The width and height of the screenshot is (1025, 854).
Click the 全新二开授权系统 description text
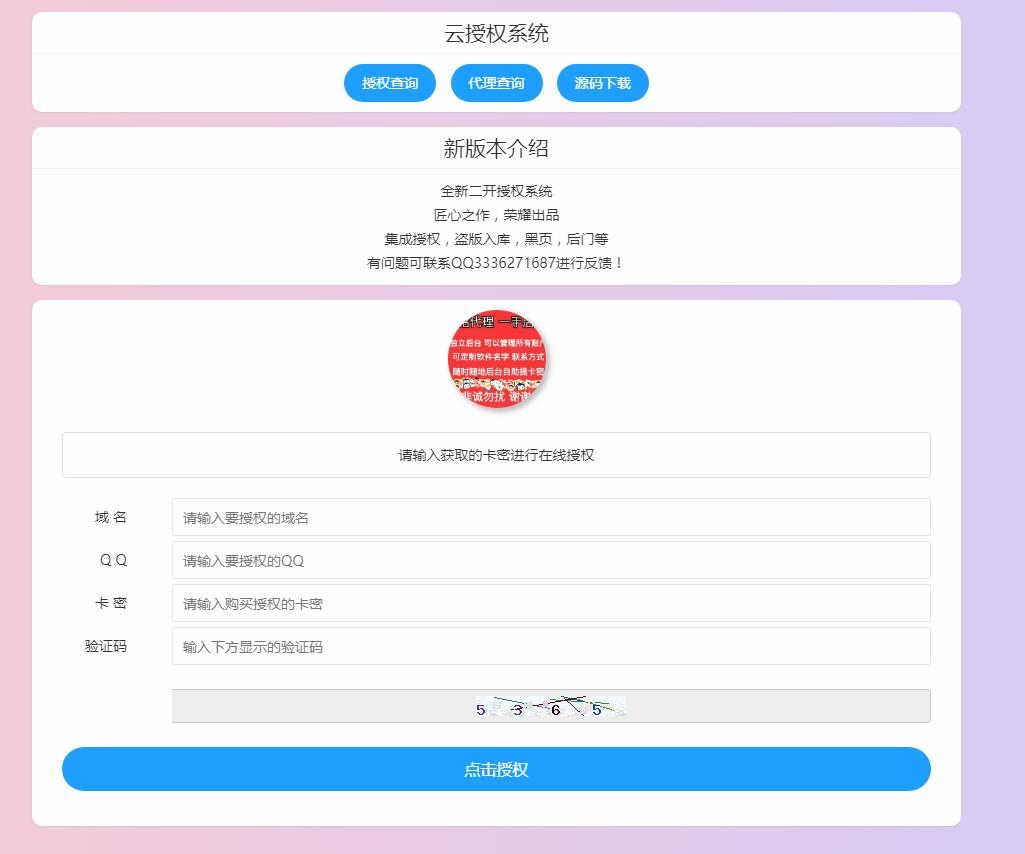[x=496, y=190]
